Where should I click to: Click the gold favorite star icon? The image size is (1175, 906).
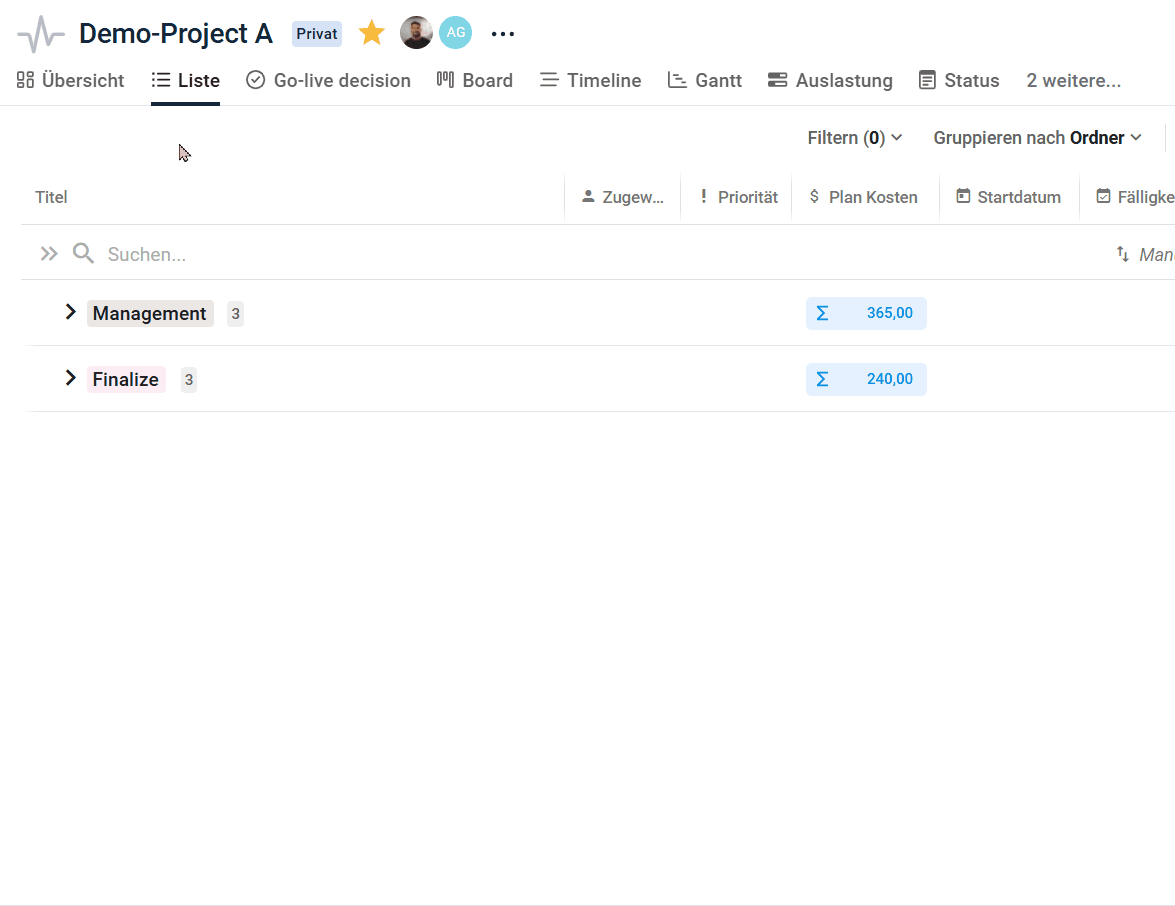(372, 33)
